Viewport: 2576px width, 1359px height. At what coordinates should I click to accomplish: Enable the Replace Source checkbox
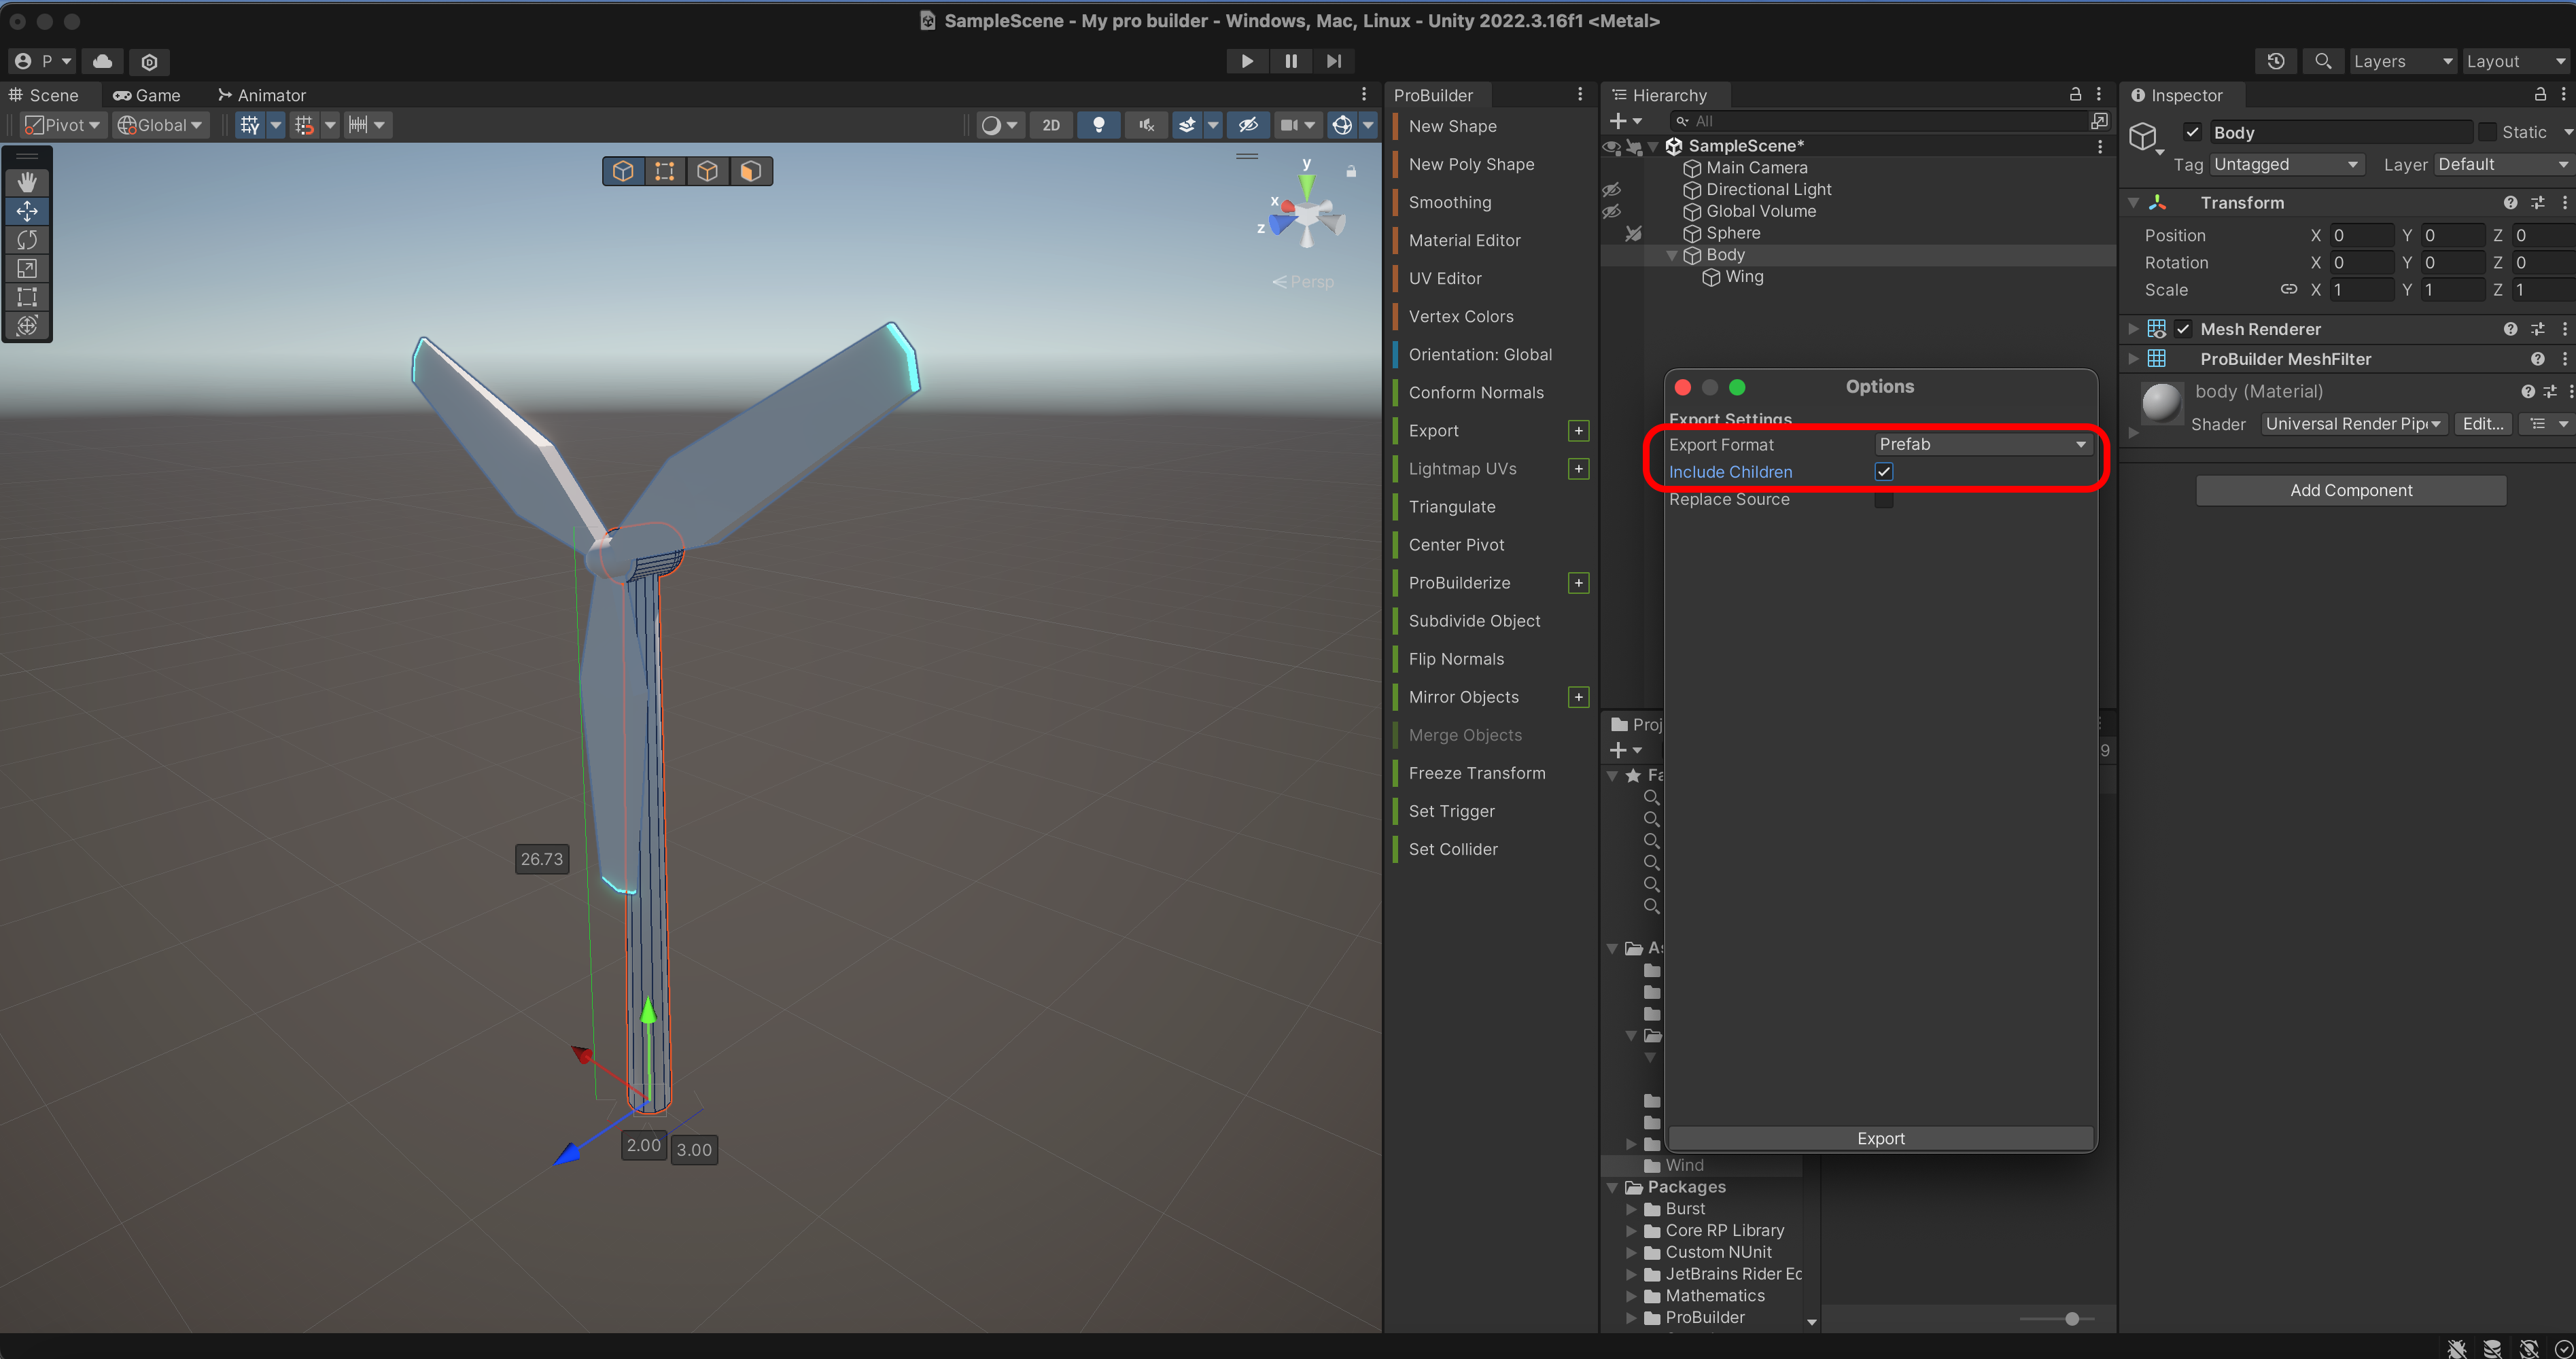[1884, 500]
